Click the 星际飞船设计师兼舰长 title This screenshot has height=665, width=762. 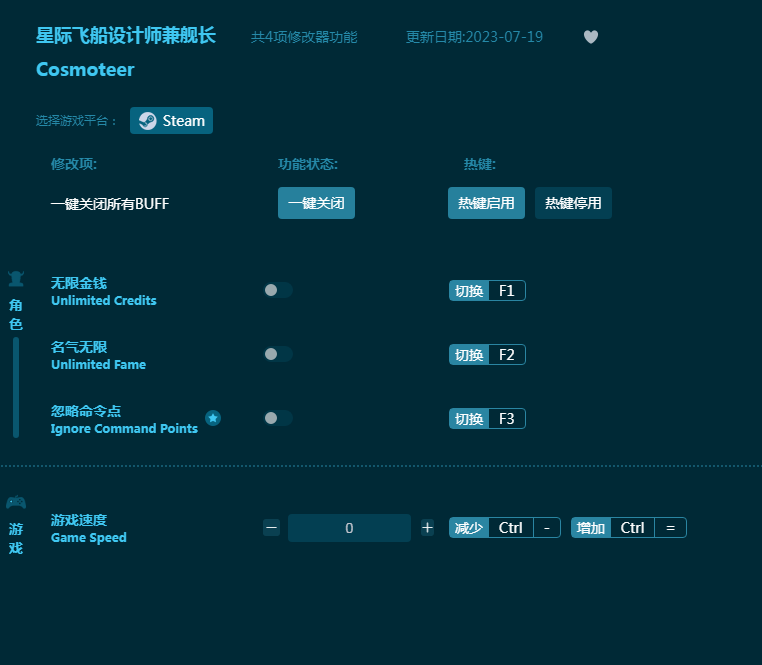pyautogui.click(x=126, y=35)
